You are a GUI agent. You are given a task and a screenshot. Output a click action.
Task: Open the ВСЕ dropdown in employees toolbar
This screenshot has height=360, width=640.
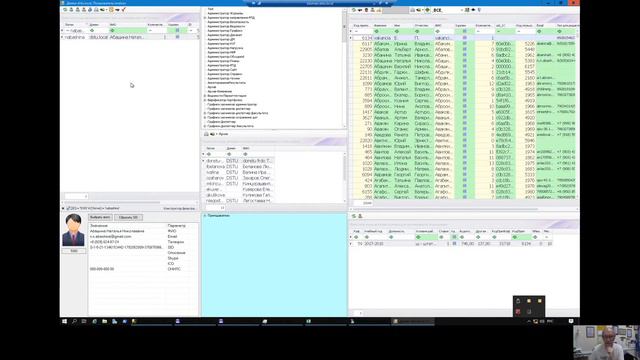[462, 10]
